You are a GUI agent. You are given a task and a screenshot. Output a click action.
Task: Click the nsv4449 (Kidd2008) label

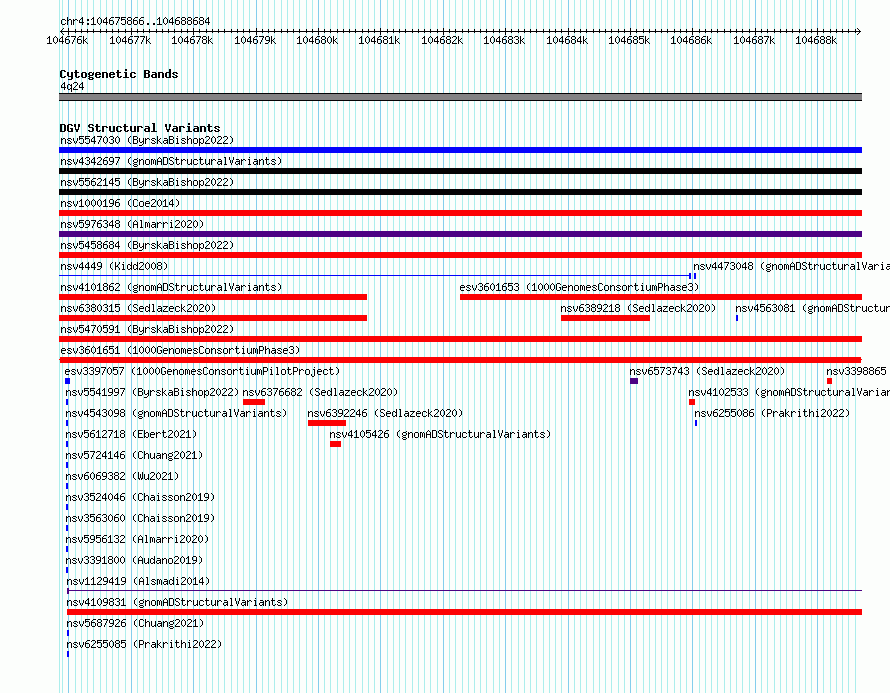tap(114, 266)
